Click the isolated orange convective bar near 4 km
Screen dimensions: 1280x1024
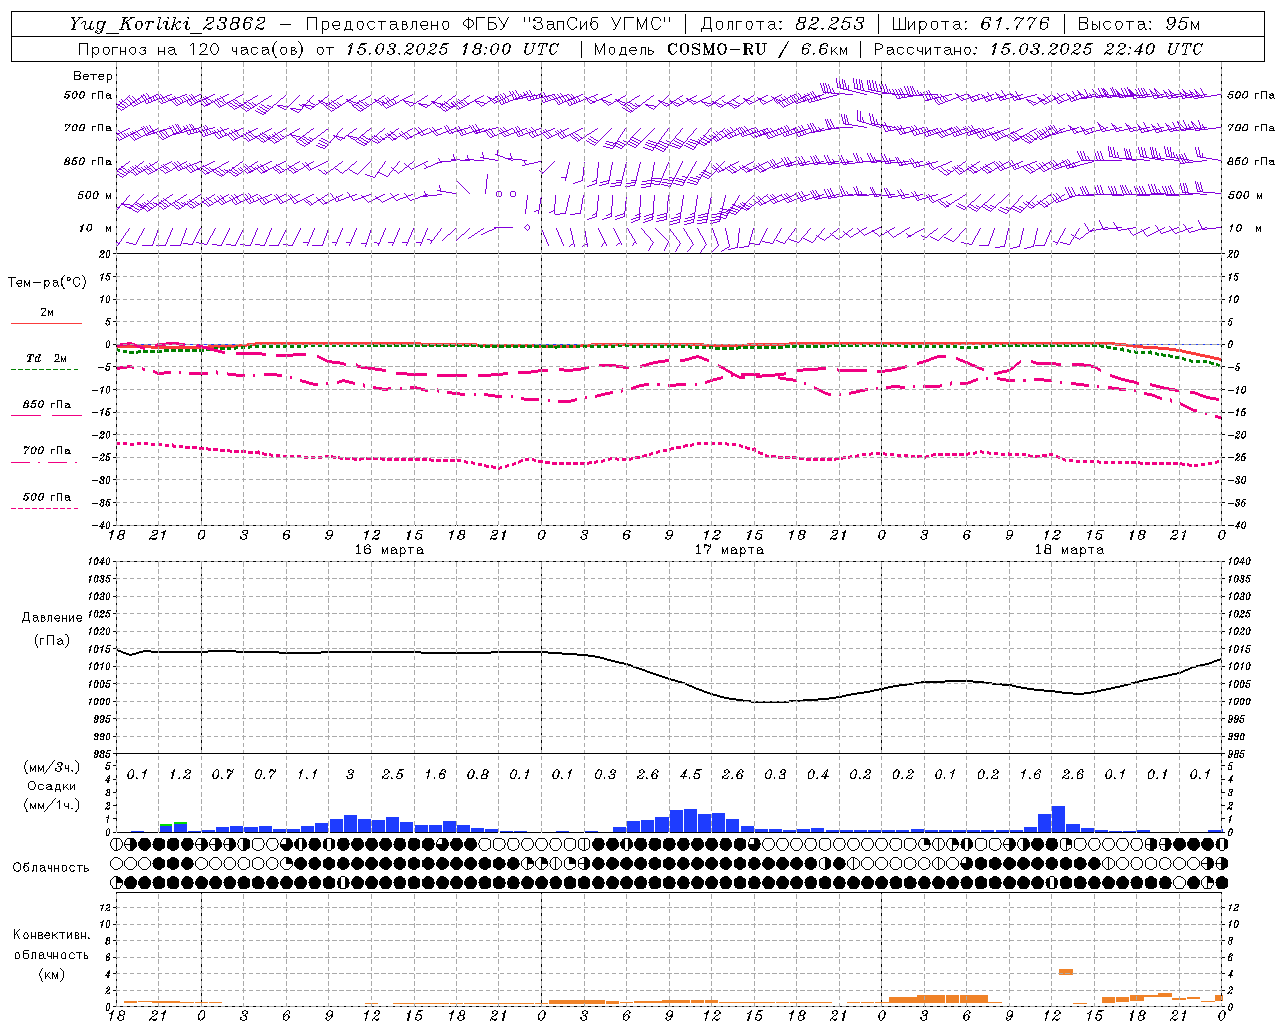tap(1066, 972)
